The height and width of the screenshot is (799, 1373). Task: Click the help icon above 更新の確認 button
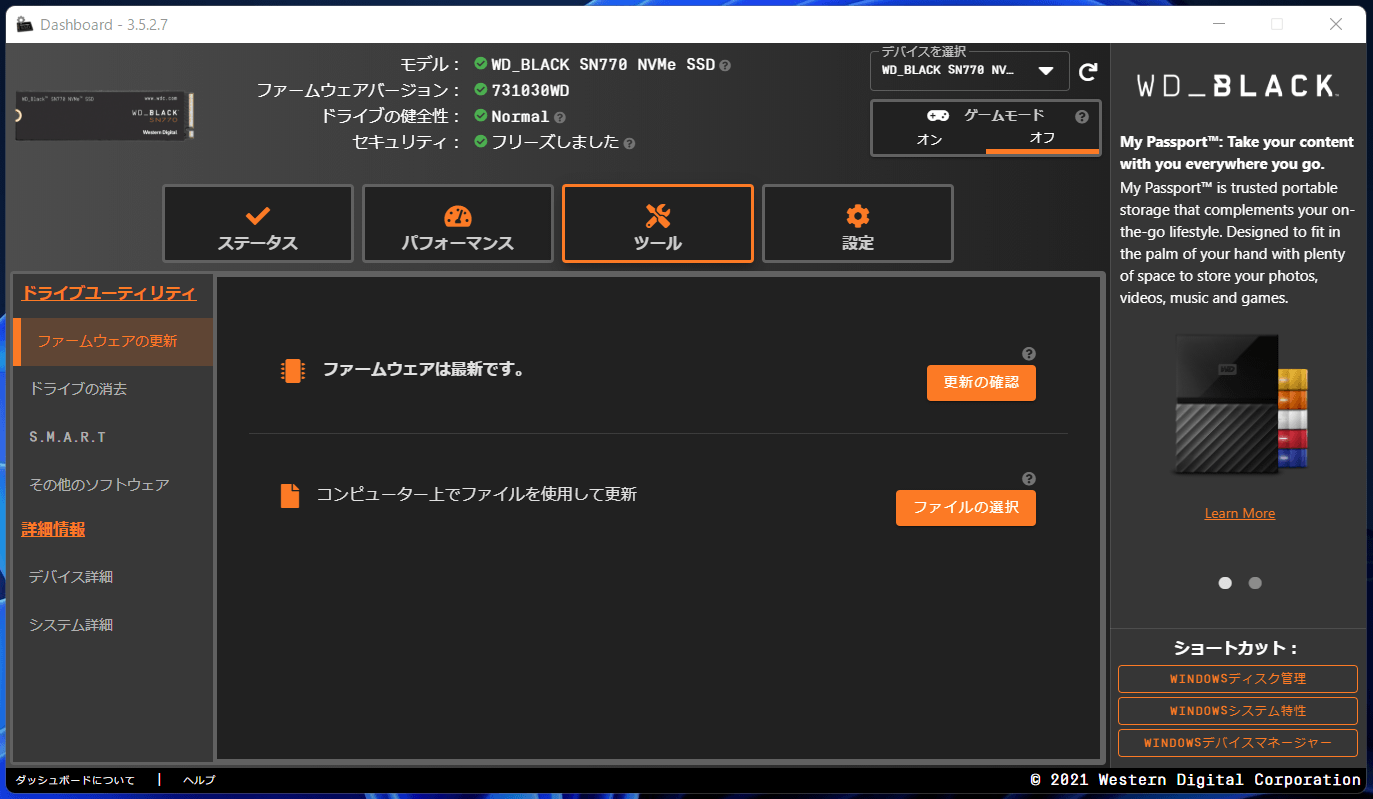pyautogui.click(x=1029, y=354)
